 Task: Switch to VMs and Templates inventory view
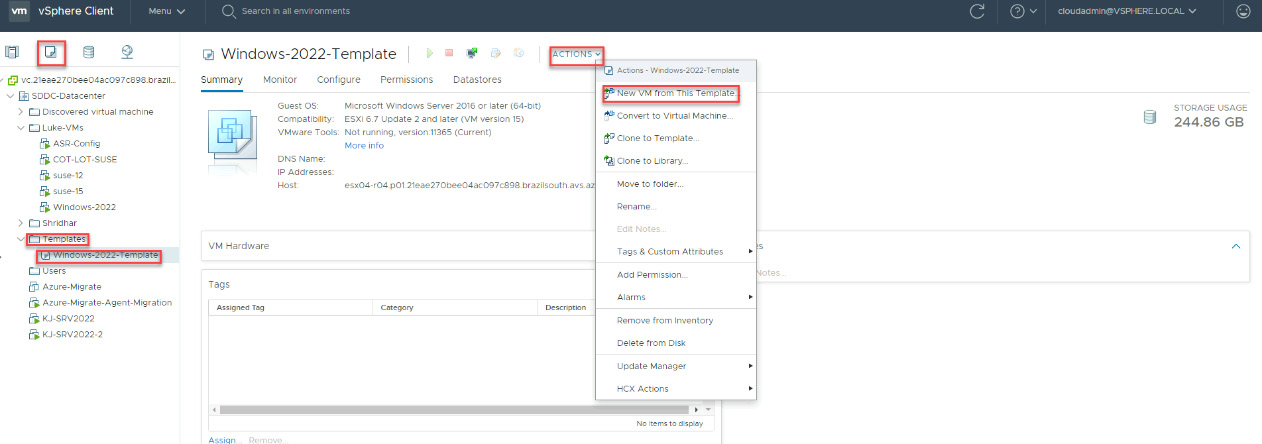point(51,52)
